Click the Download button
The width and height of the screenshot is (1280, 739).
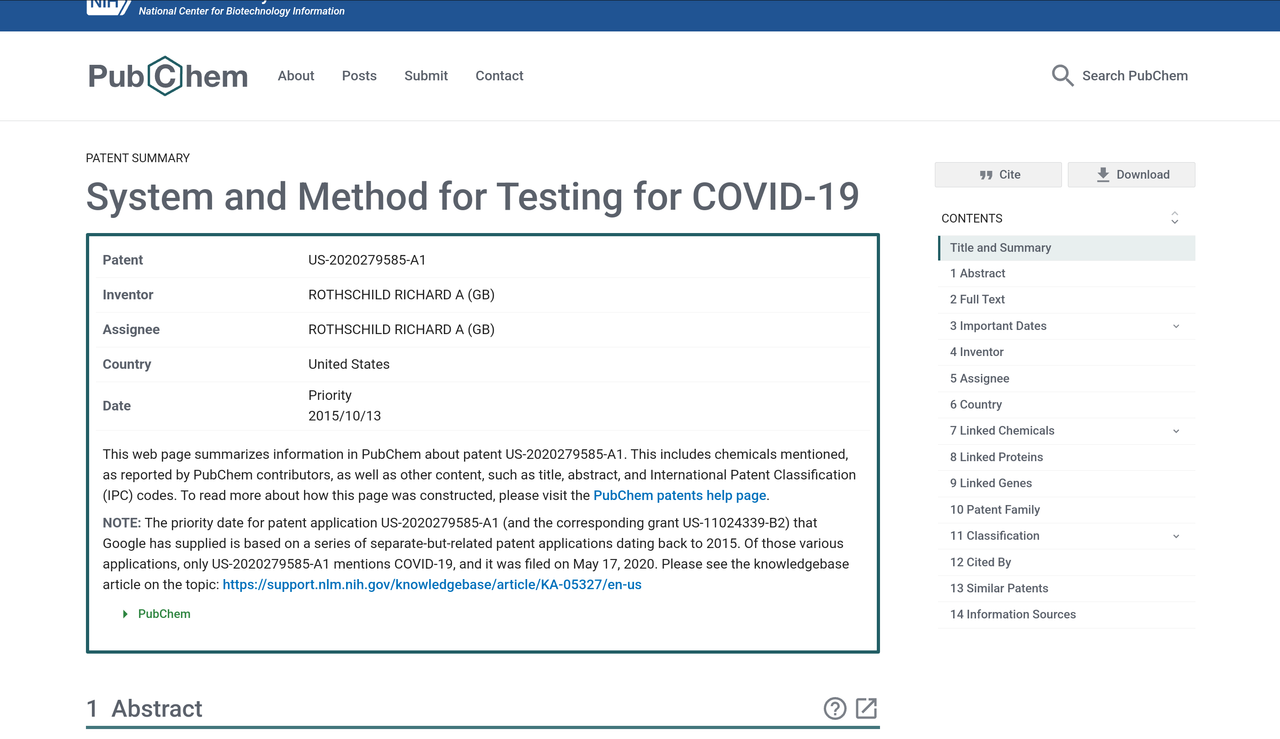coord(1132,174)
